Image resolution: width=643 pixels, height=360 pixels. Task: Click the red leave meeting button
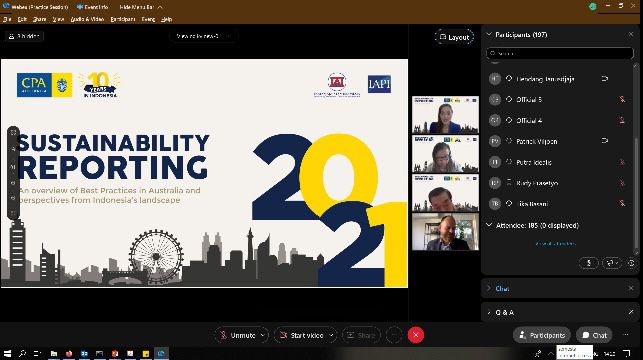click(x=416, y=335)
